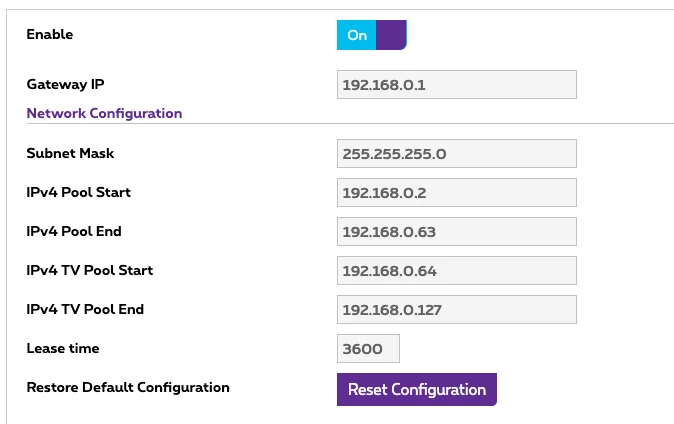Click into the IPv4 Pool End field
The image size is (674, 424).
tap(457, 232)
